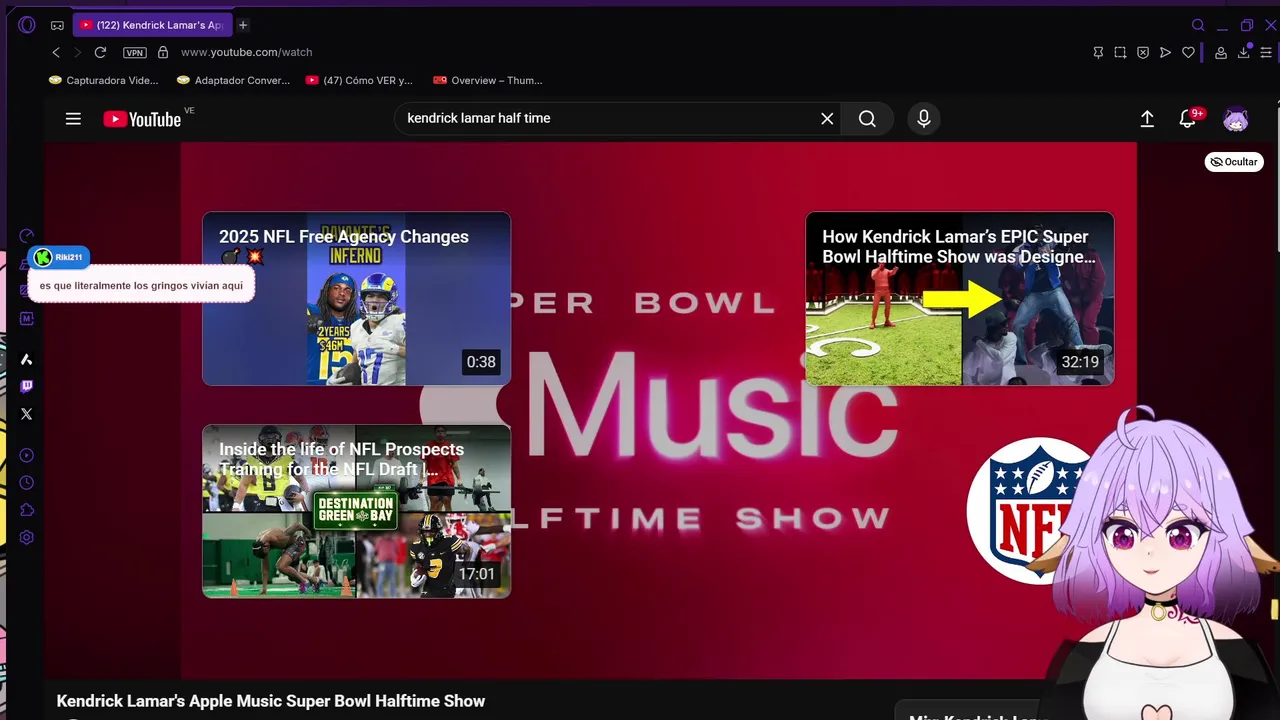Open the Capturadora Vide... bookmark
This screenshot has width=1280, height=720.
pos(104,80)
